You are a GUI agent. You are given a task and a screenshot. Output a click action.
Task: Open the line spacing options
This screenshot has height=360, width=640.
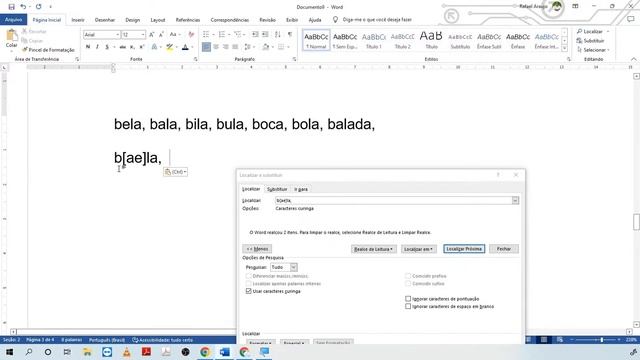(247, 47)
